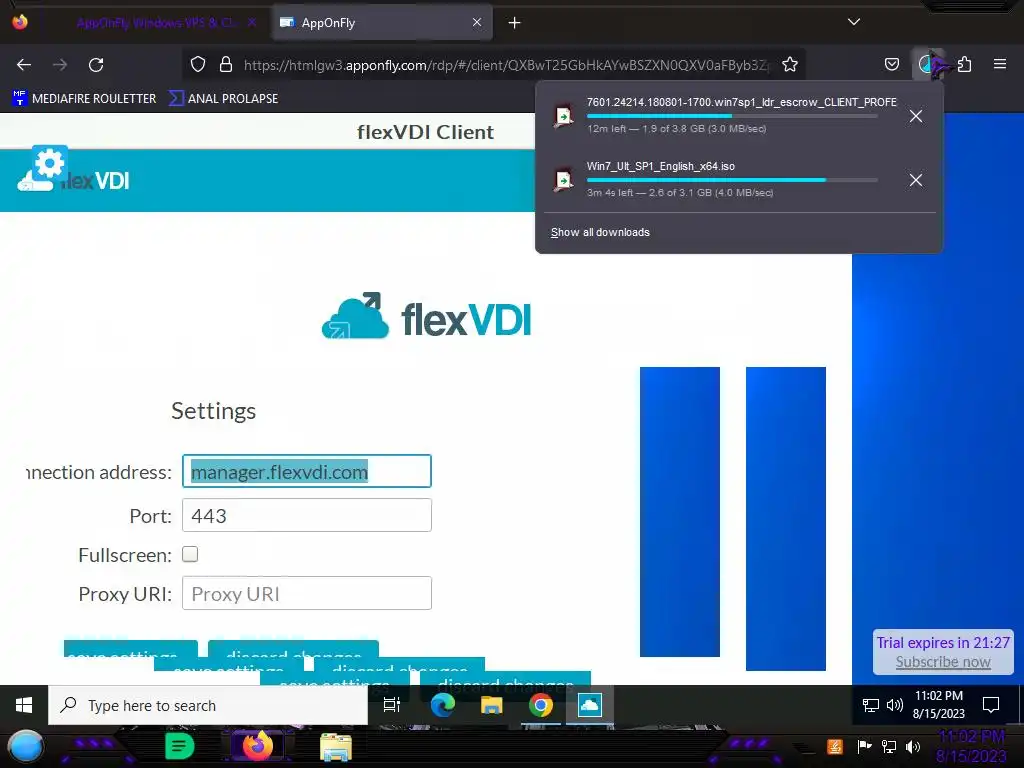The height and width of the screenshot is (768, 1024).
Task: Launch Google Chrome from remote taskbar
Action: coord(541,705)
